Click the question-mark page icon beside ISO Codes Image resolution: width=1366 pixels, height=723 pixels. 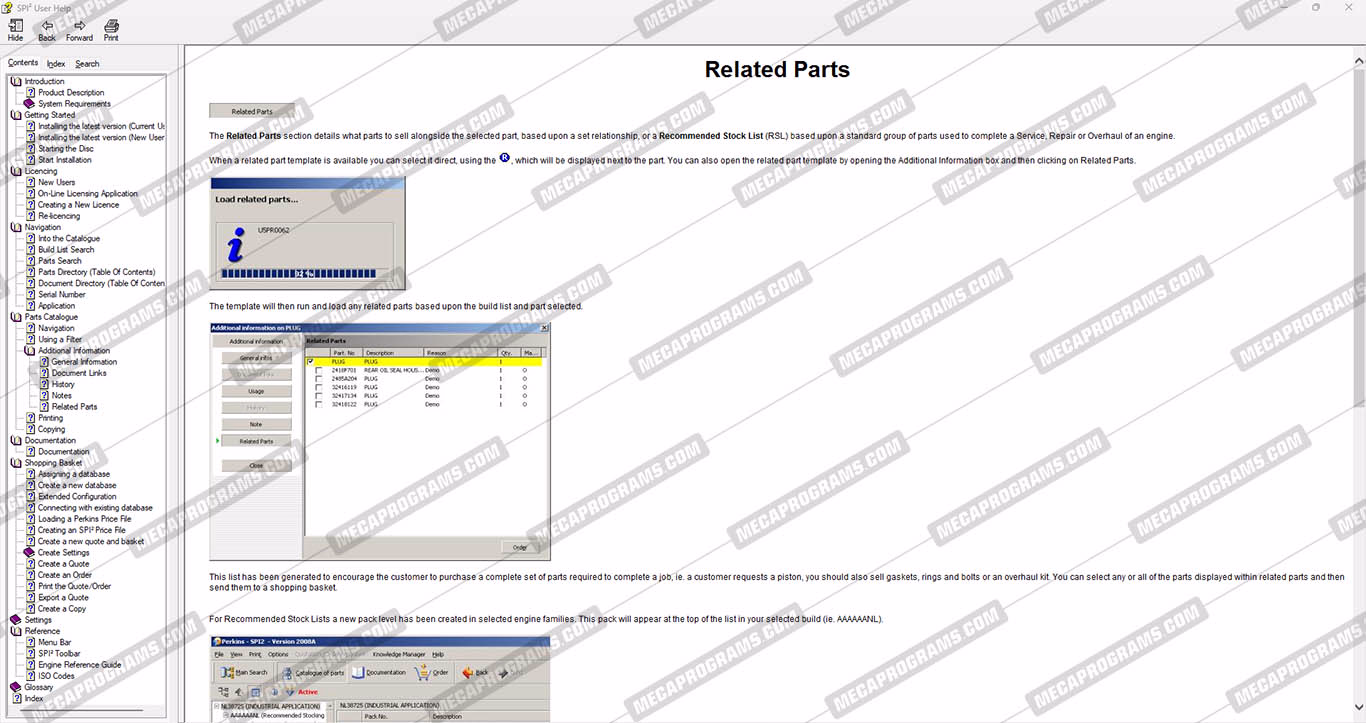click(30, 676)
